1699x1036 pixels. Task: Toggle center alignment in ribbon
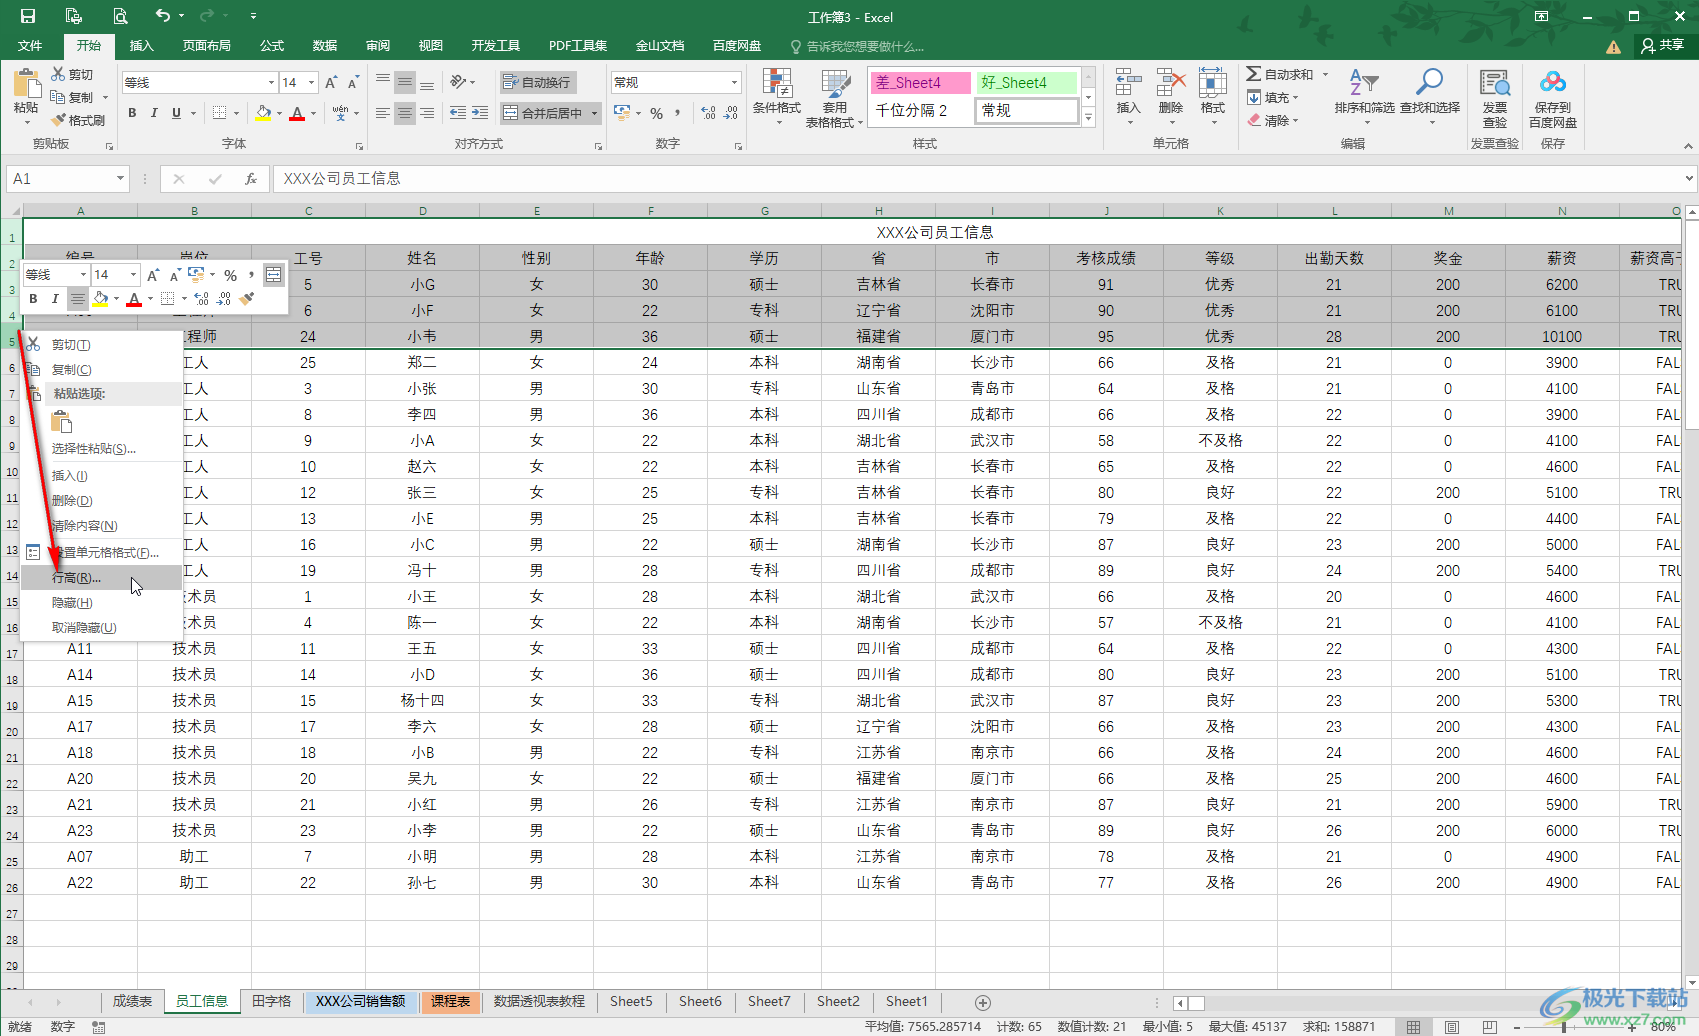(x=405, y=113)
